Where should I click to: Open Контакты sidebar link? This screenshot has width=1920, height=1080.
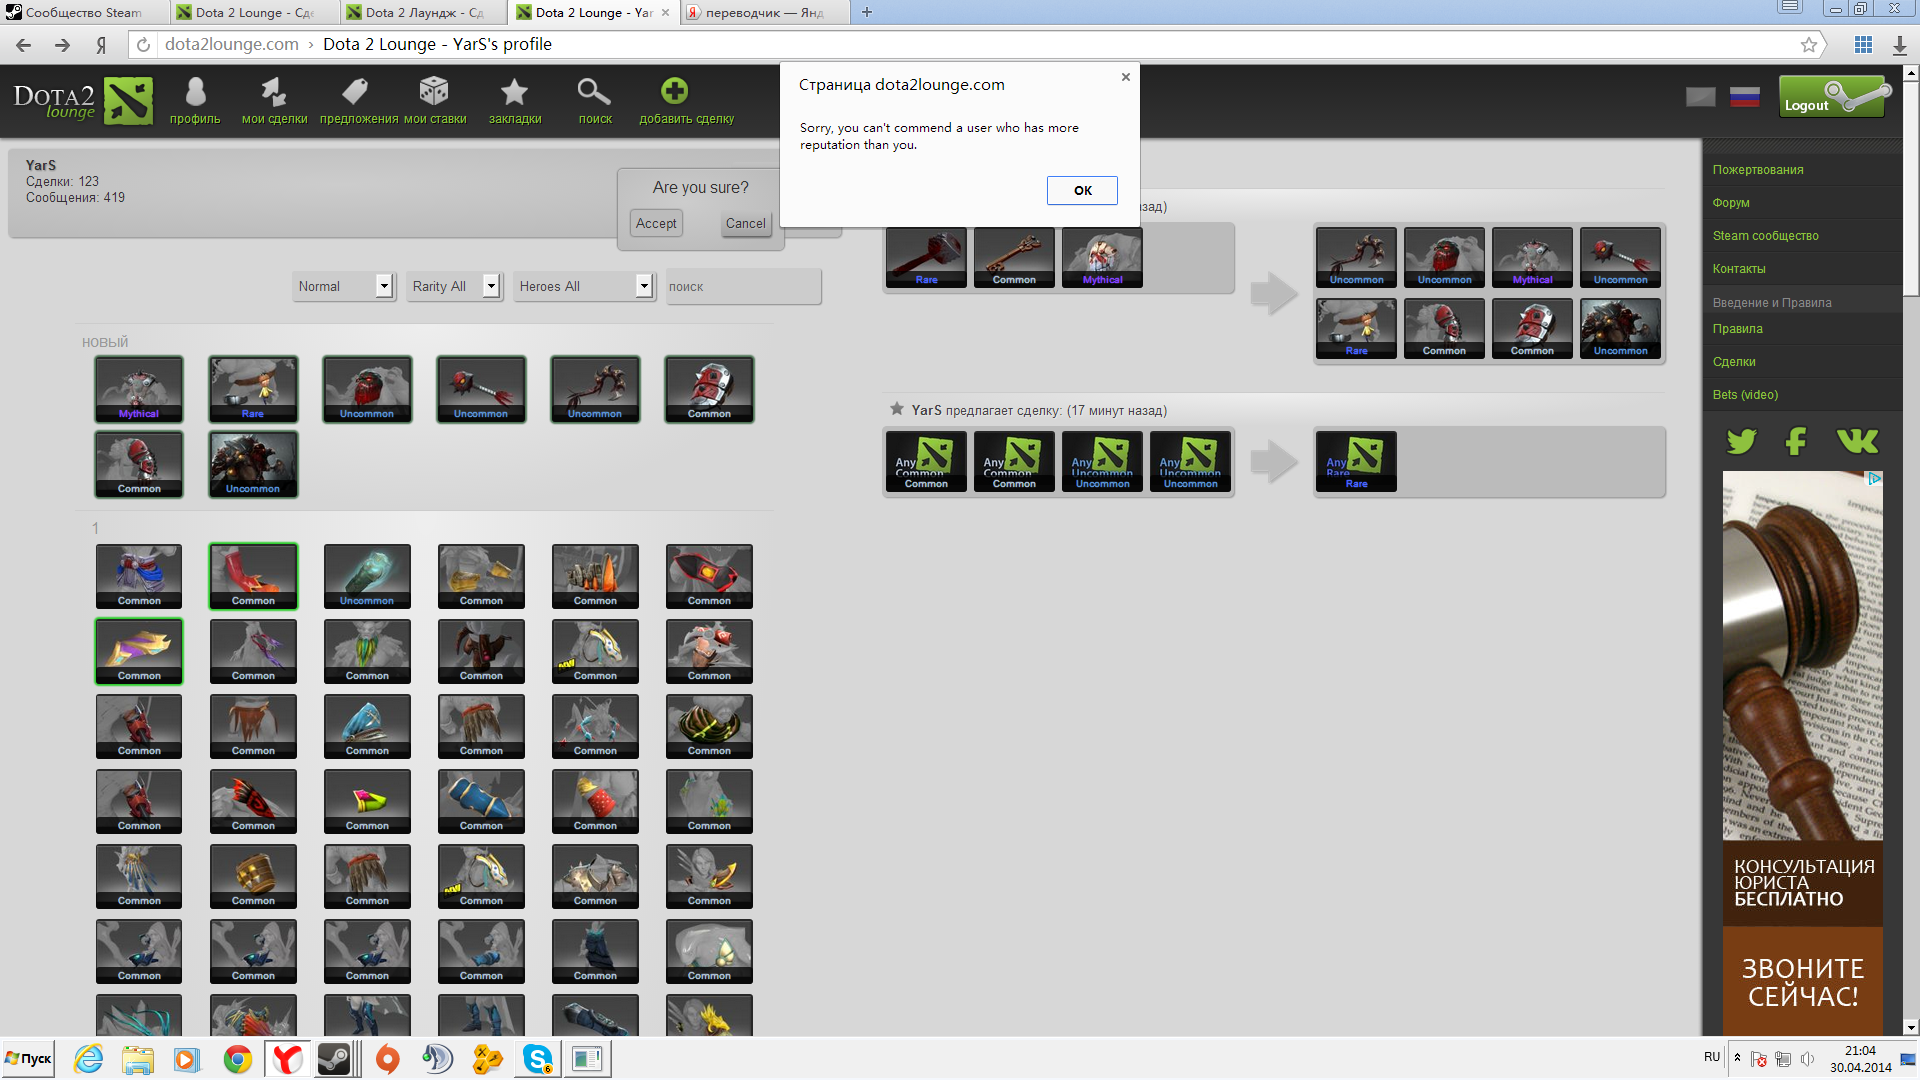pos(1738,269)
